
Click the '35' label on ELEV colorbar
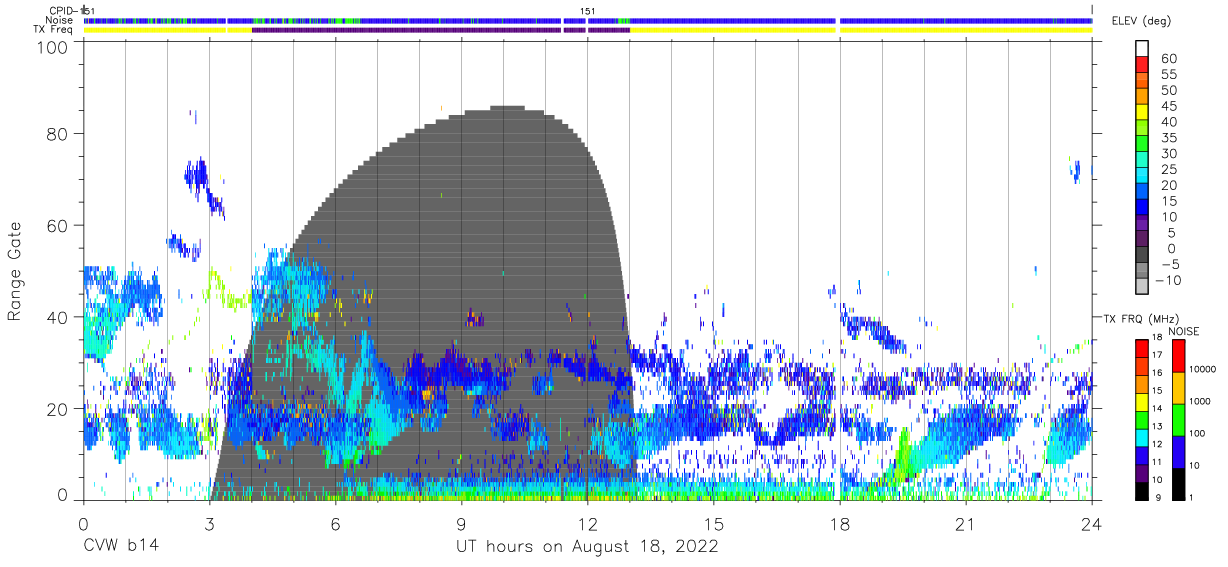point(1169,138)
